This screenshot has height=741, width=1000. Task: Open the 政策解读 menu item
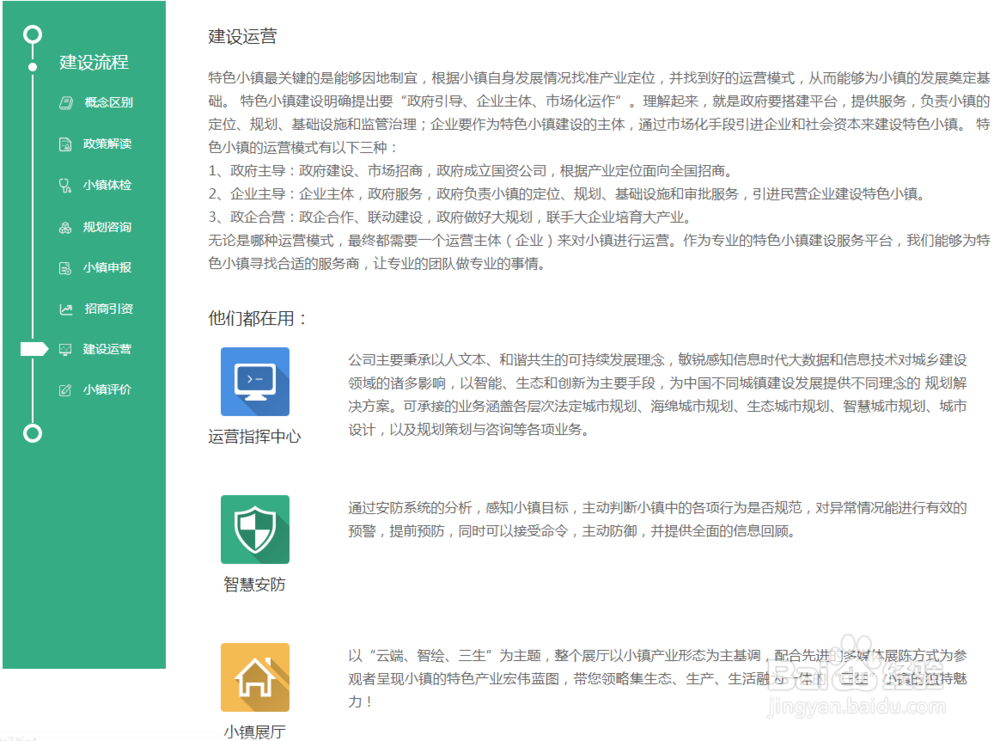click(x=107, y=144)
